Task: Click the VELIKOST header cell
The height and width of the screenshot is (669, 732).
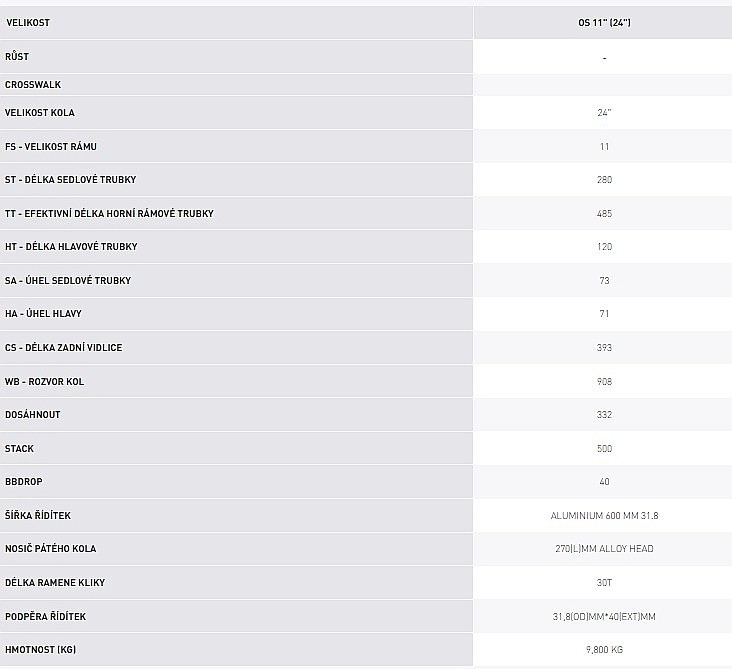Action: (x=28, y=22)
